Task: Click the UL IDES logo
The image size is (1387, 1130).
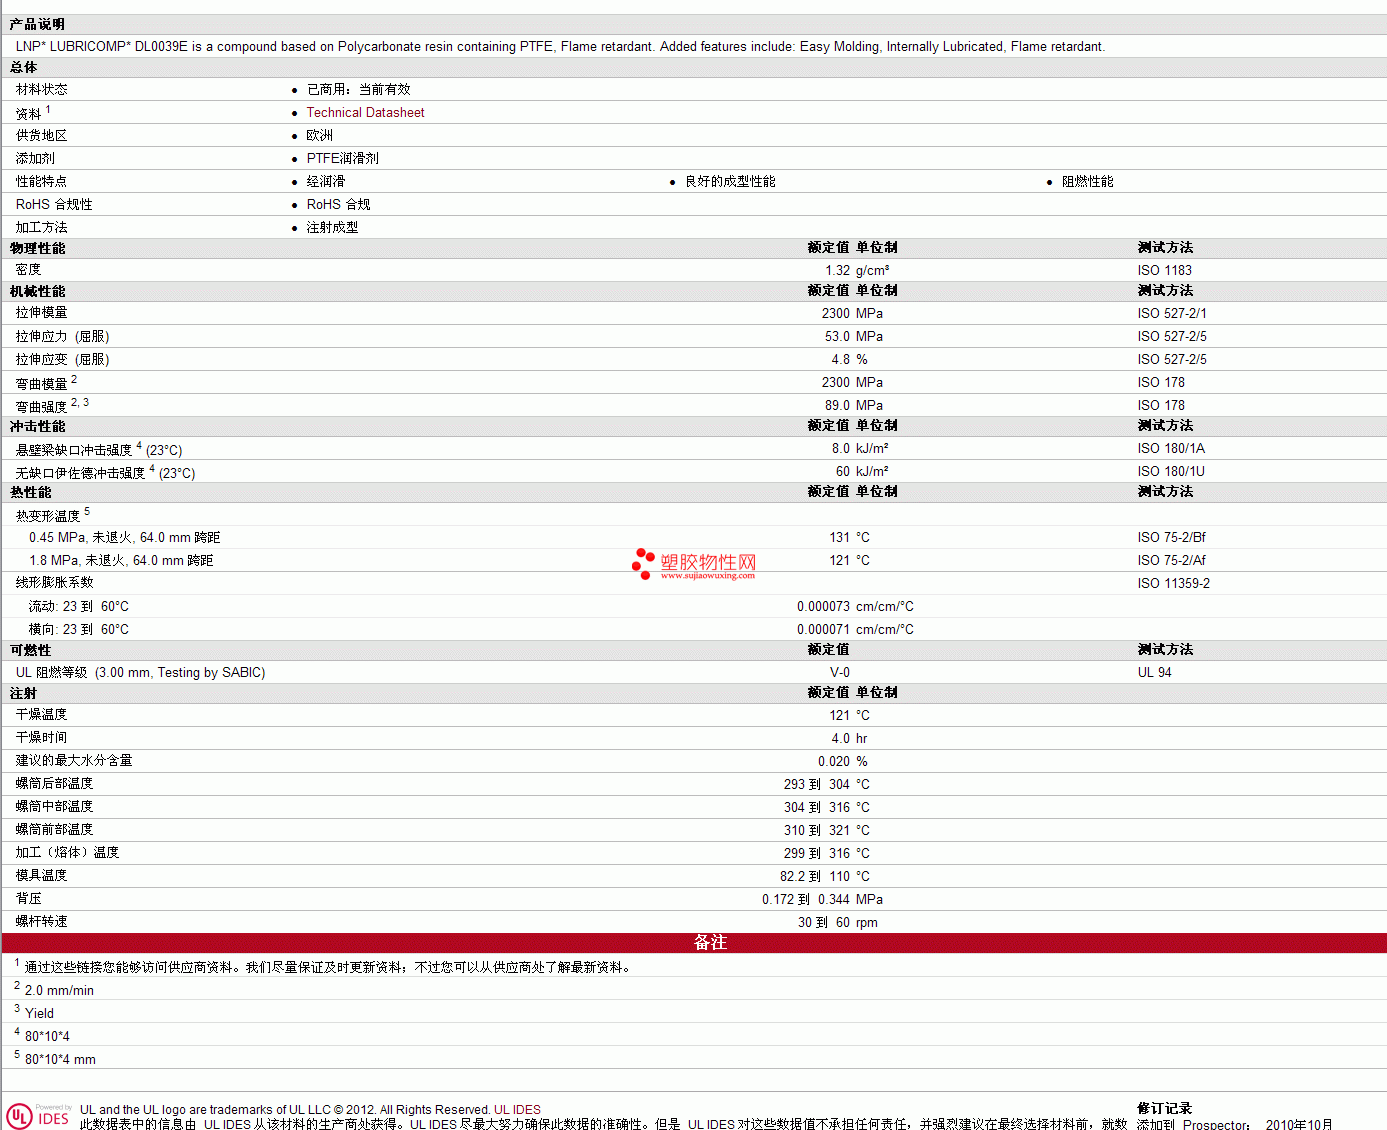Action: (38, 1116)
